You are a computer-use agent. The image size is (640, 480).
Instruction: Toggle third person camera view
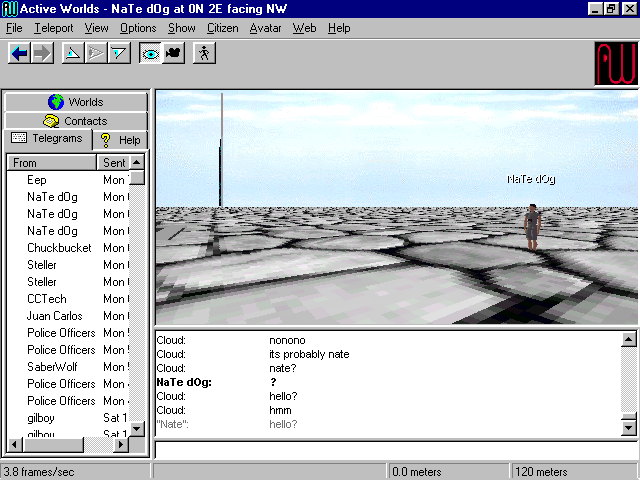pos(173,53)
